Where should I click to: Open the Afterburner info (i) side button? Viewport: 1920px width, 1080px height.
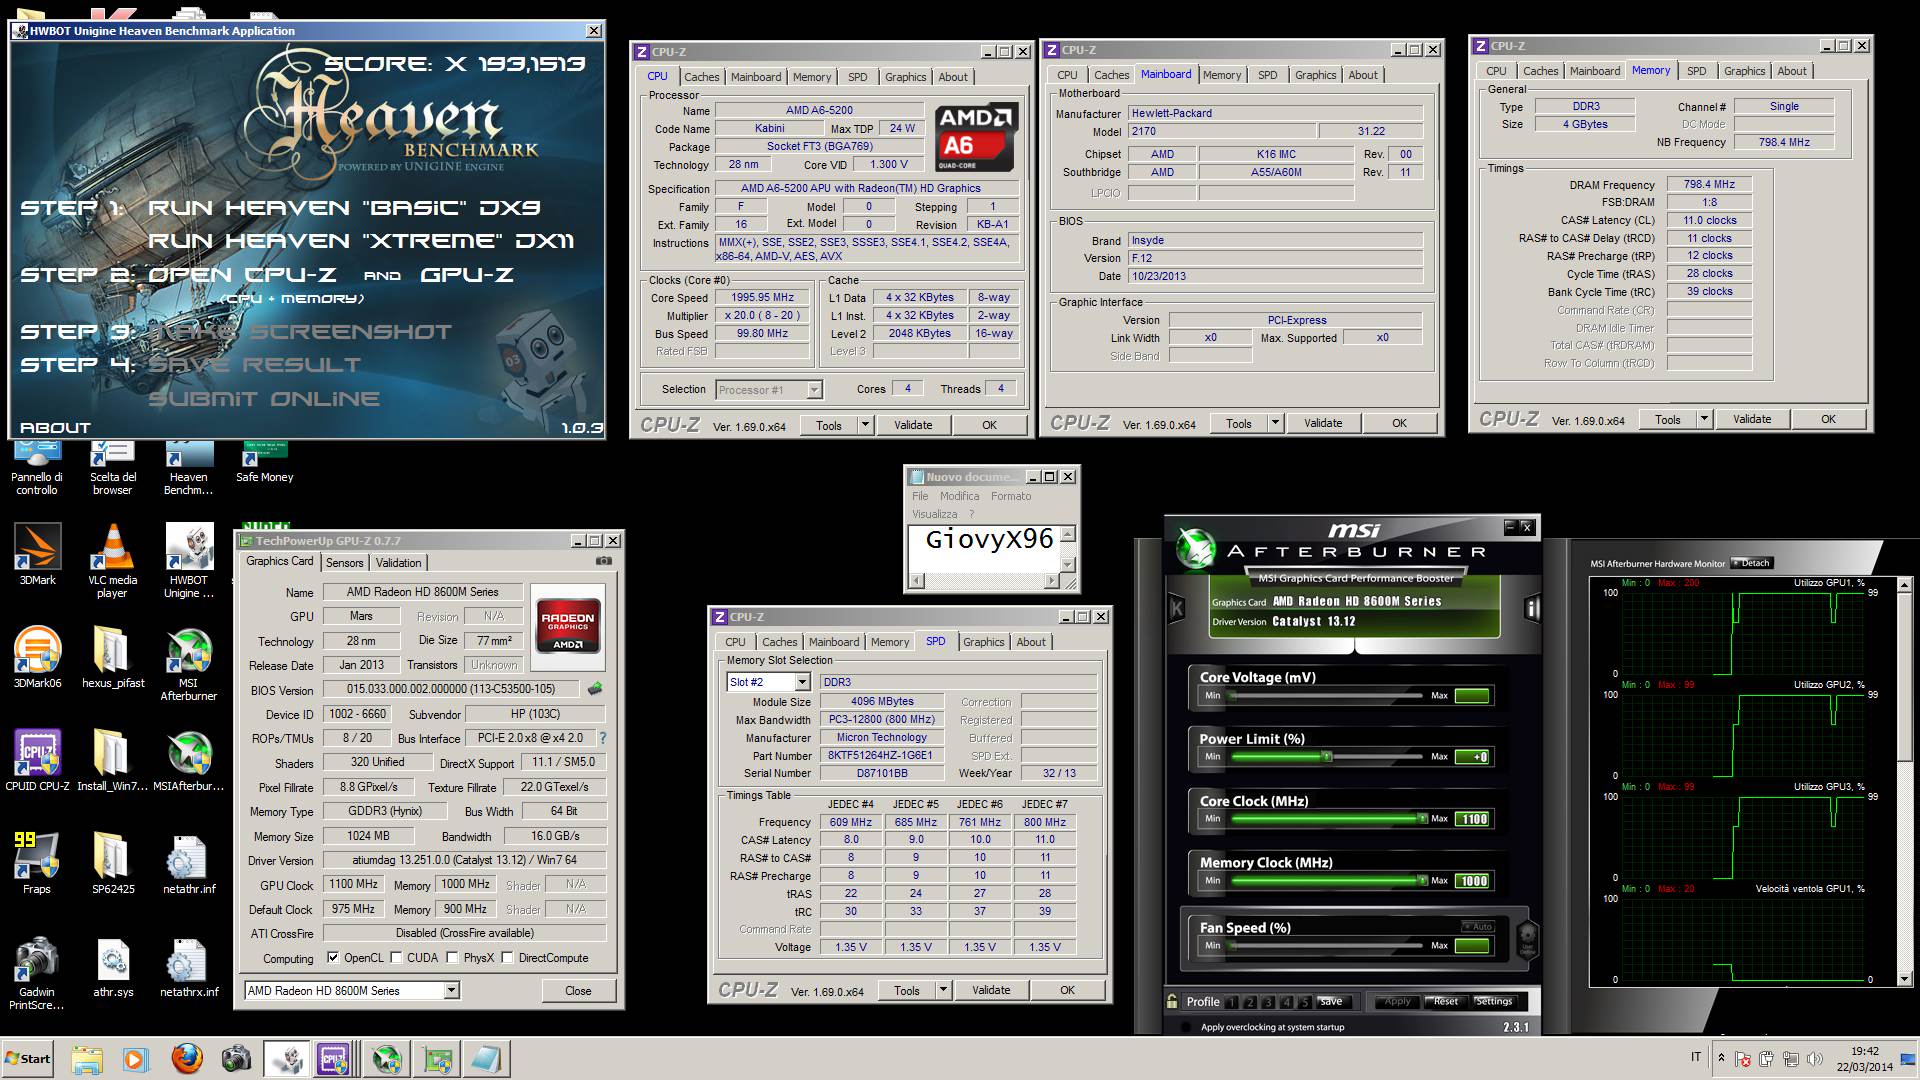(x=1531, y=607)
